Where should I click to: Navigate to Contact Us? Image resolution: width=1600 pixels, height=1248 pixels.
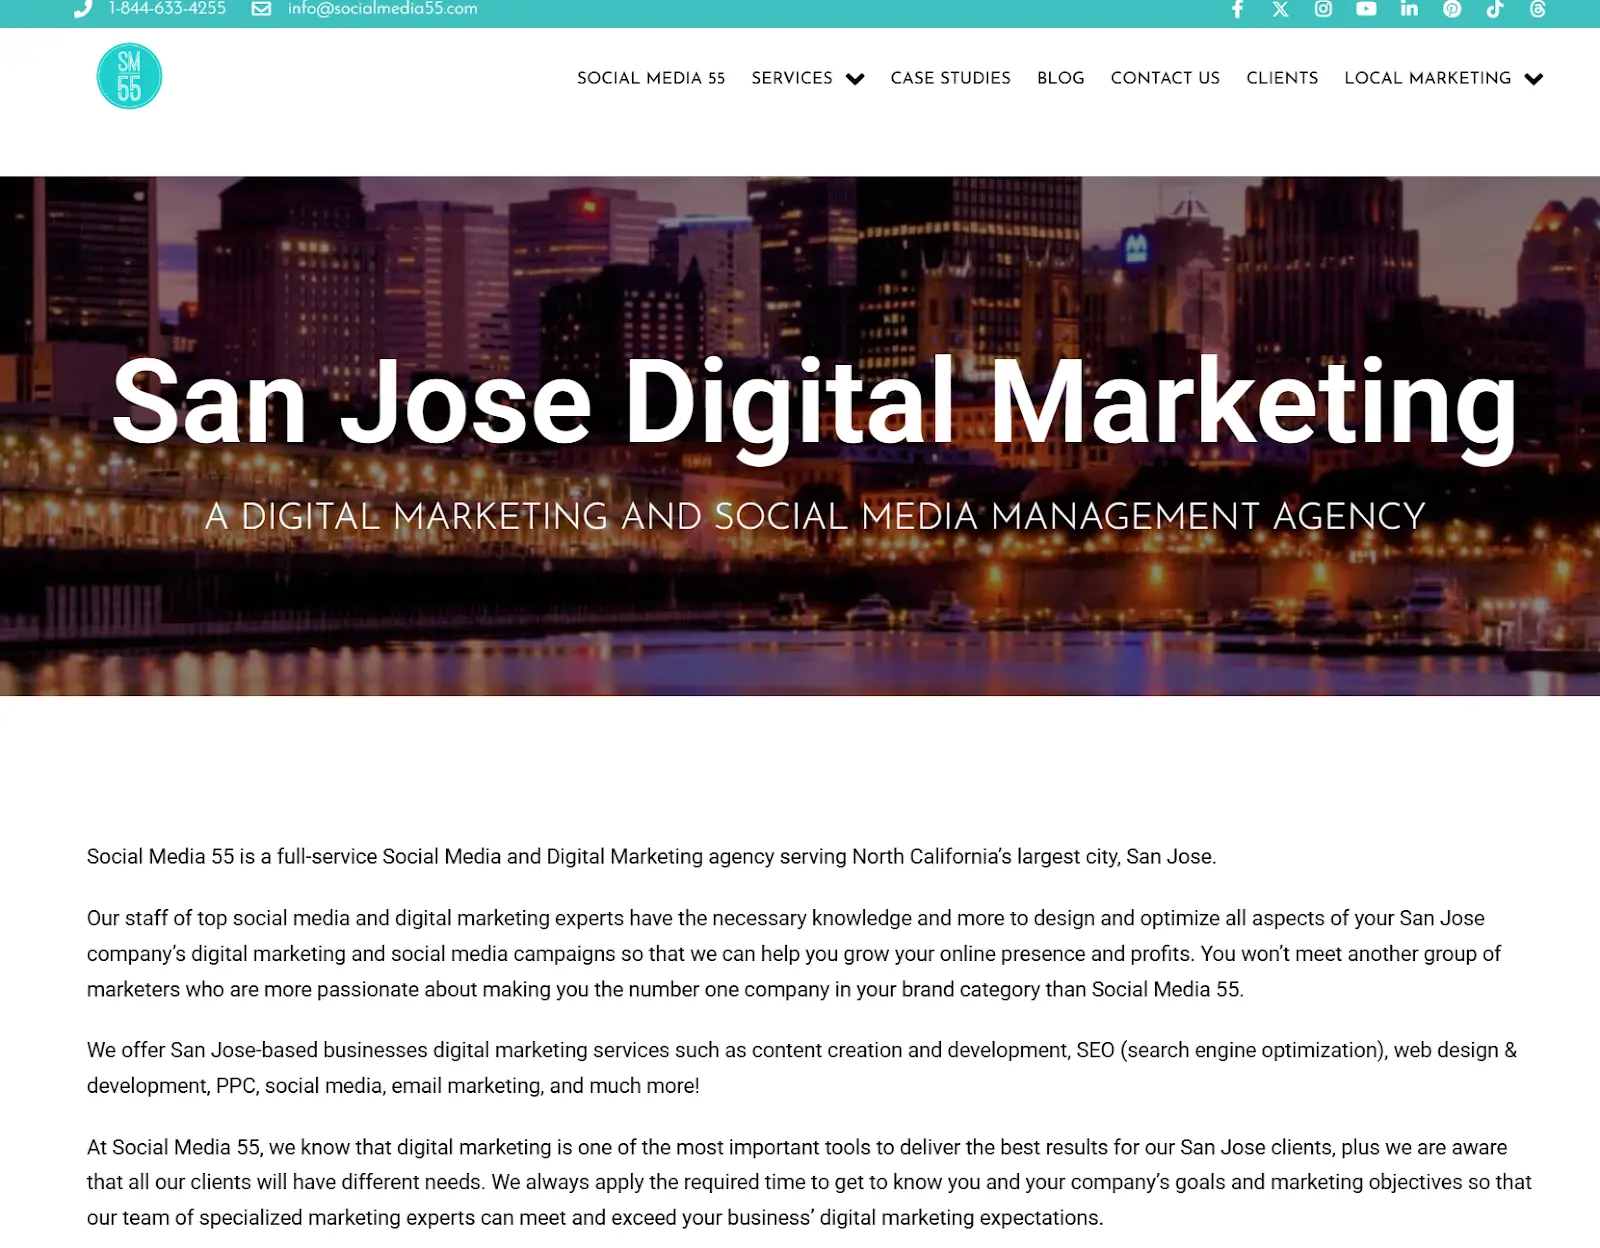1165,78
